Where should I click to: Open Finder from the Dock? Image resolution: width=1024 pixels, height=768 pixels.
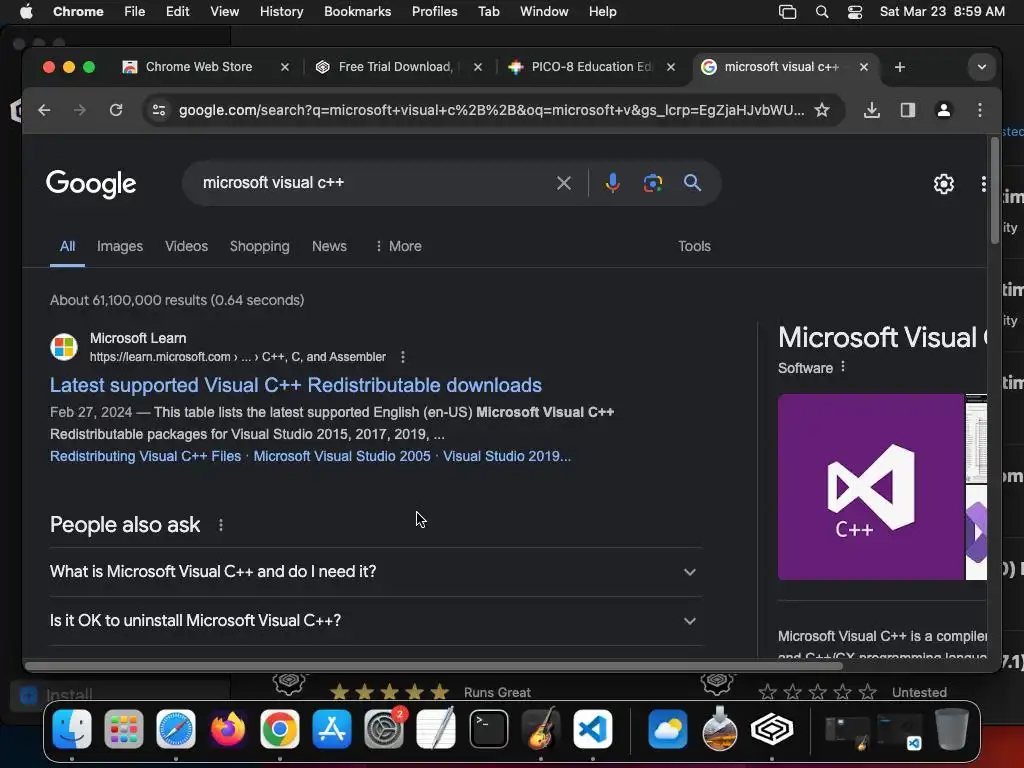(72, 729)
